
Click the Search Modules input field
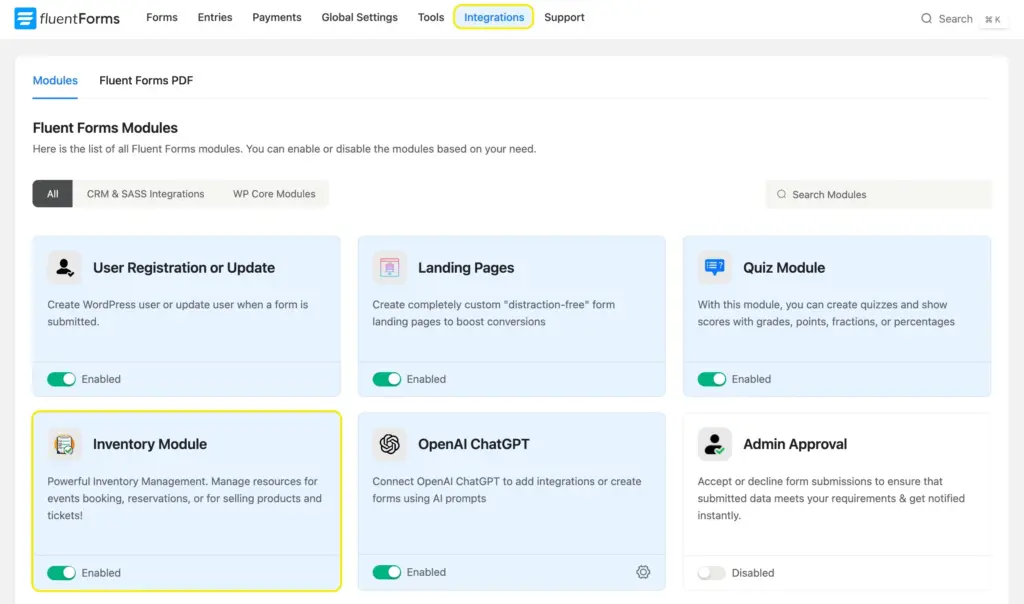click(878, 194)
